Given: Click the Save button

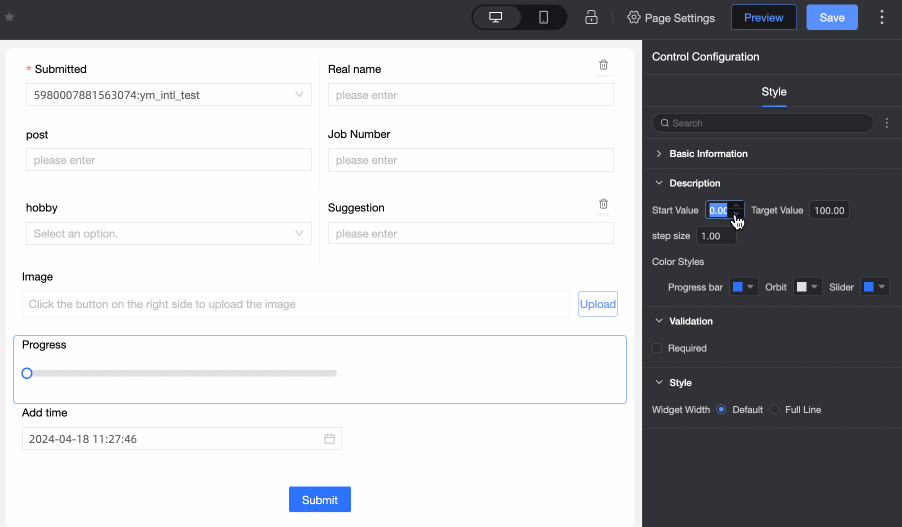Looking at the screenshot, I should click(832, 18).
